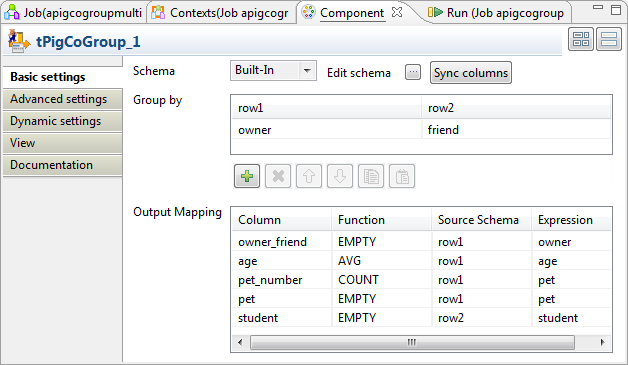Select the owner_friend column cell
628x365 pixels.
(x=282, y=242)
